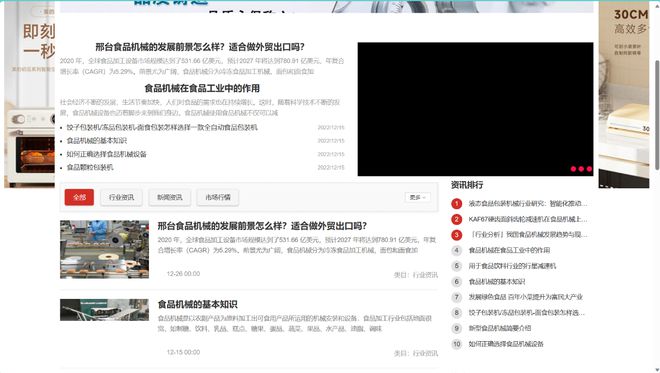
Task: Open centered headline 食品机械在食品工业中的作用
Action: 202,88
